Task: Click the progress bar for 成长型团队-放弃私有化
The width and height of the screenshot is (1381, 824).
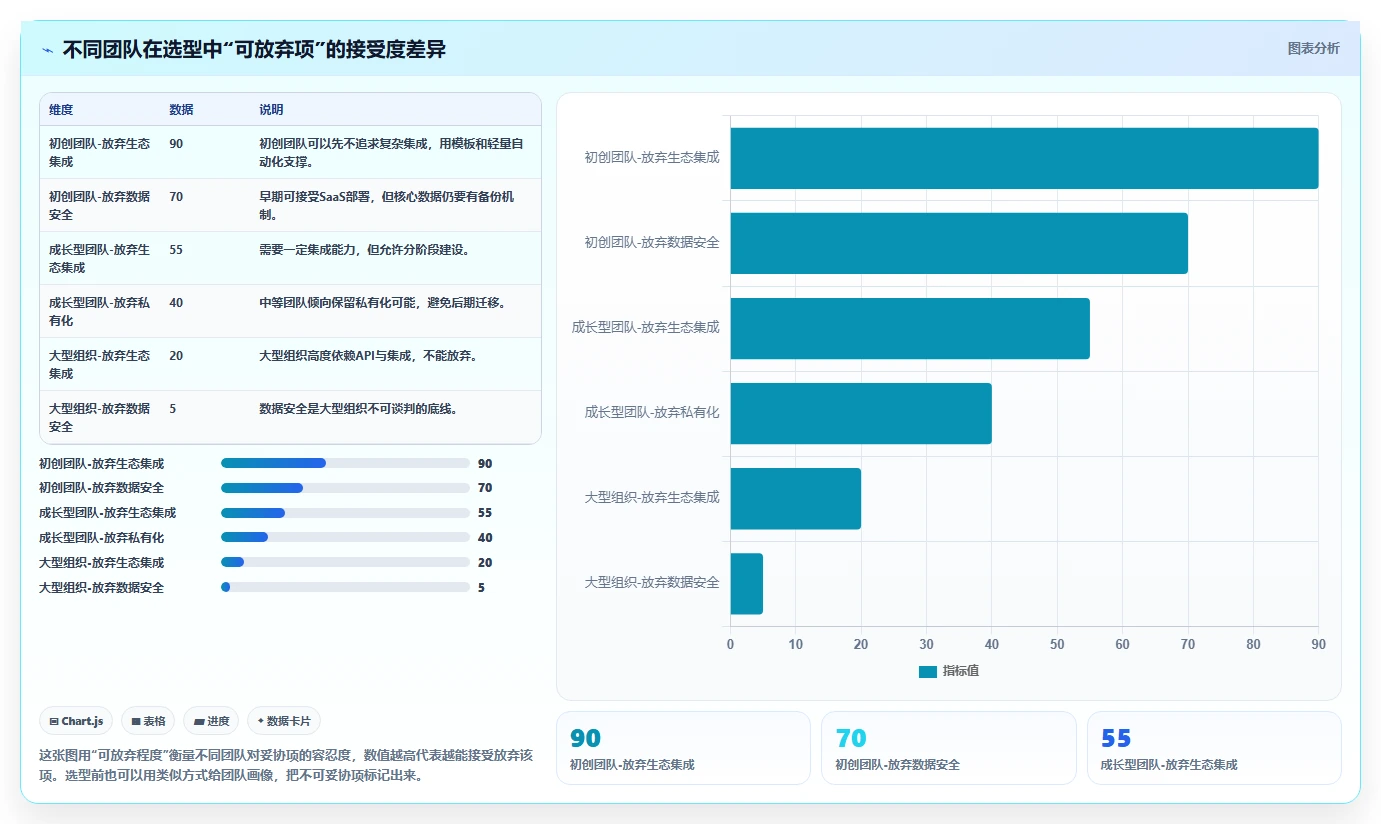Action: (345, 538)
